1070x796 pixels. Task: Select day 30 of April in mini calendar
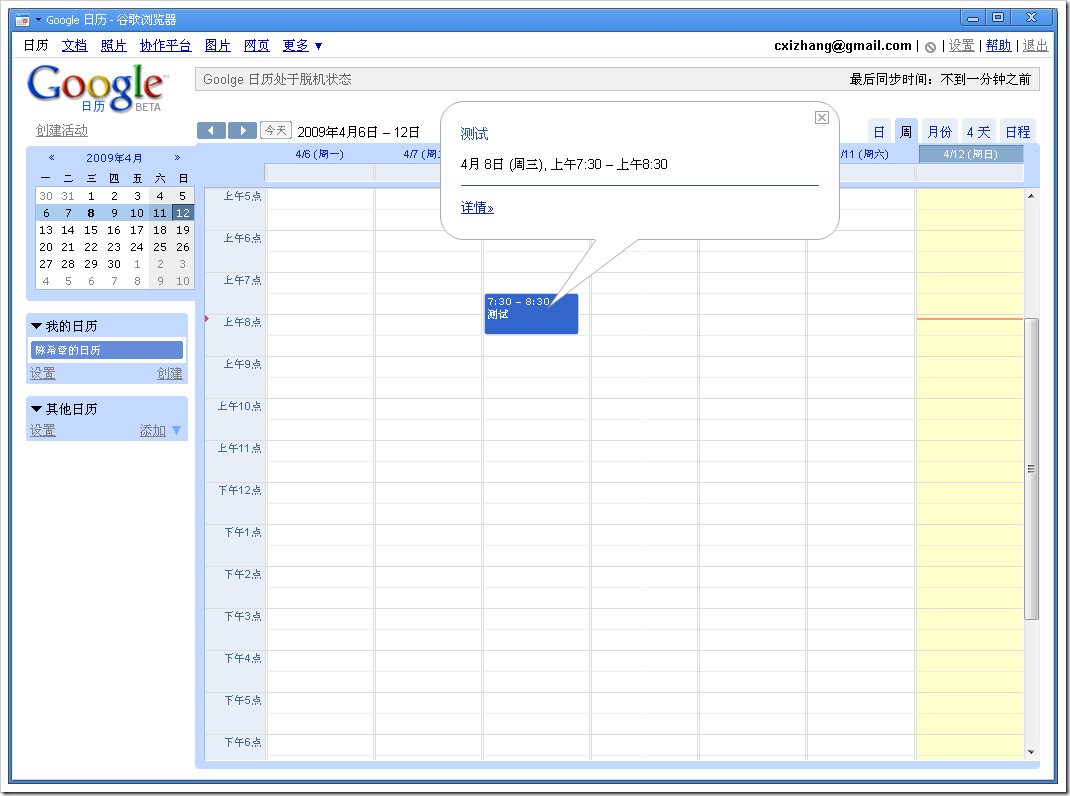(x=114, y=264)
